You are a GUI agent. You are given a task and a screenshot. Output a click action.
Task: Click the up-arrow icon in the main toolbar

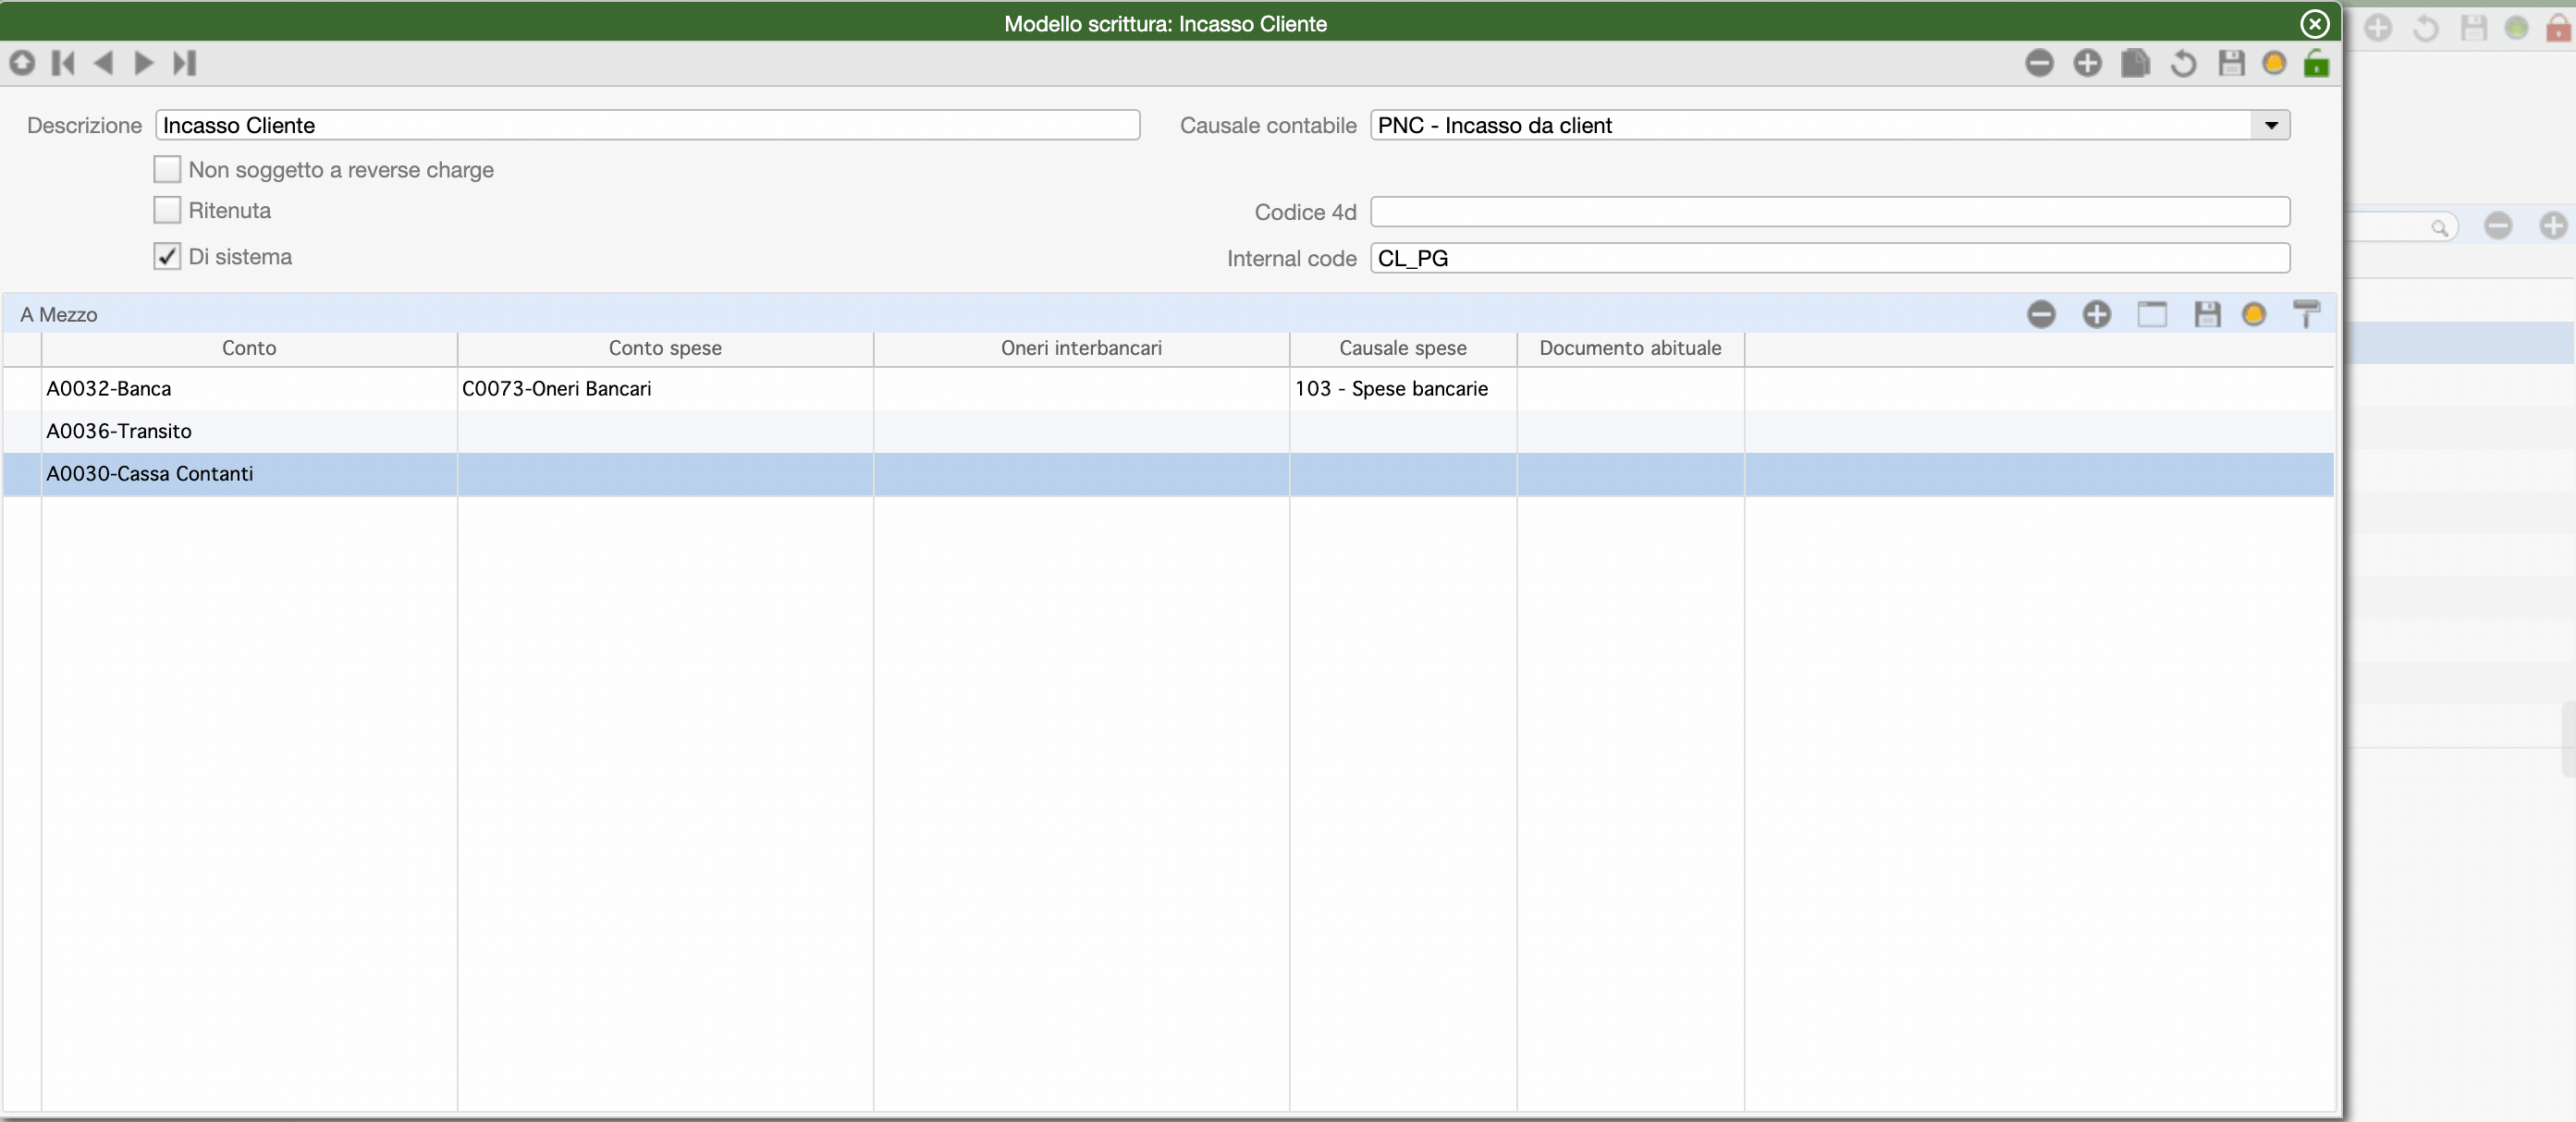coord(22,63)
